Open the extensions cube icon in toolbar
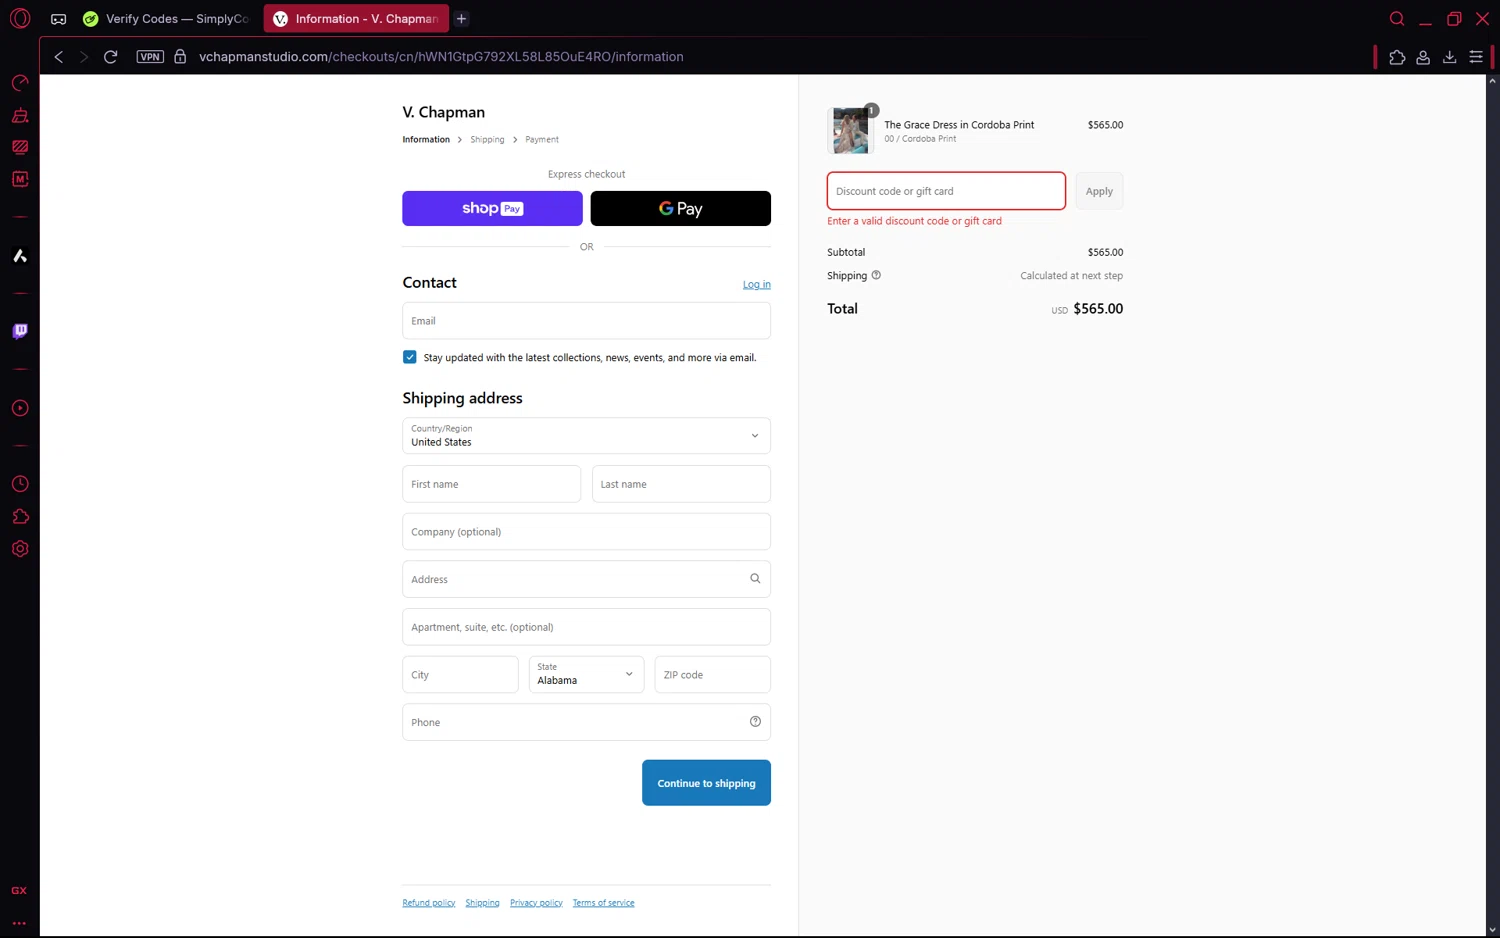Image resolution: width=1500 pixels, height=938 pixels. pos(1397,57)
